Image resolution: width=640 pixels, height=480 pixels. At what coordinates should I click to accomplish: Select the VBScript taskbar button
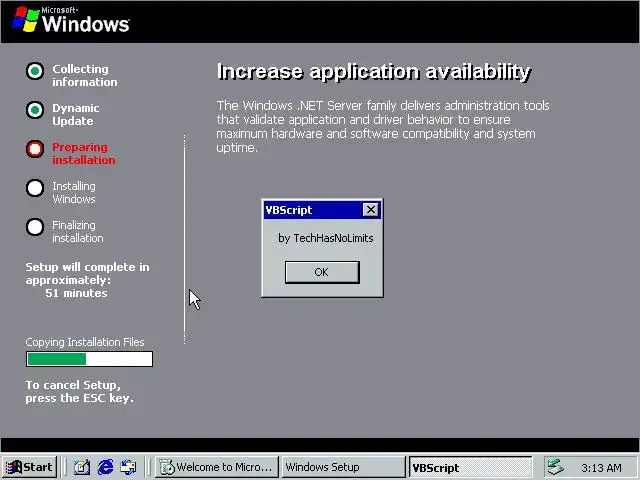[x=471, y=467]
